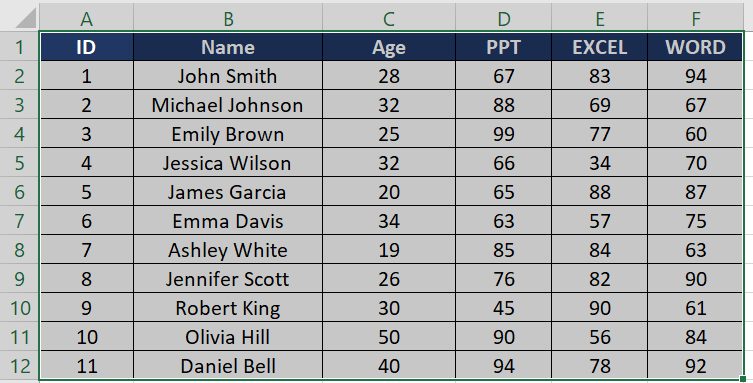Screen dimensions: 753x383
Task: Click the select-all corner triangle
Action: coord(25,18)
